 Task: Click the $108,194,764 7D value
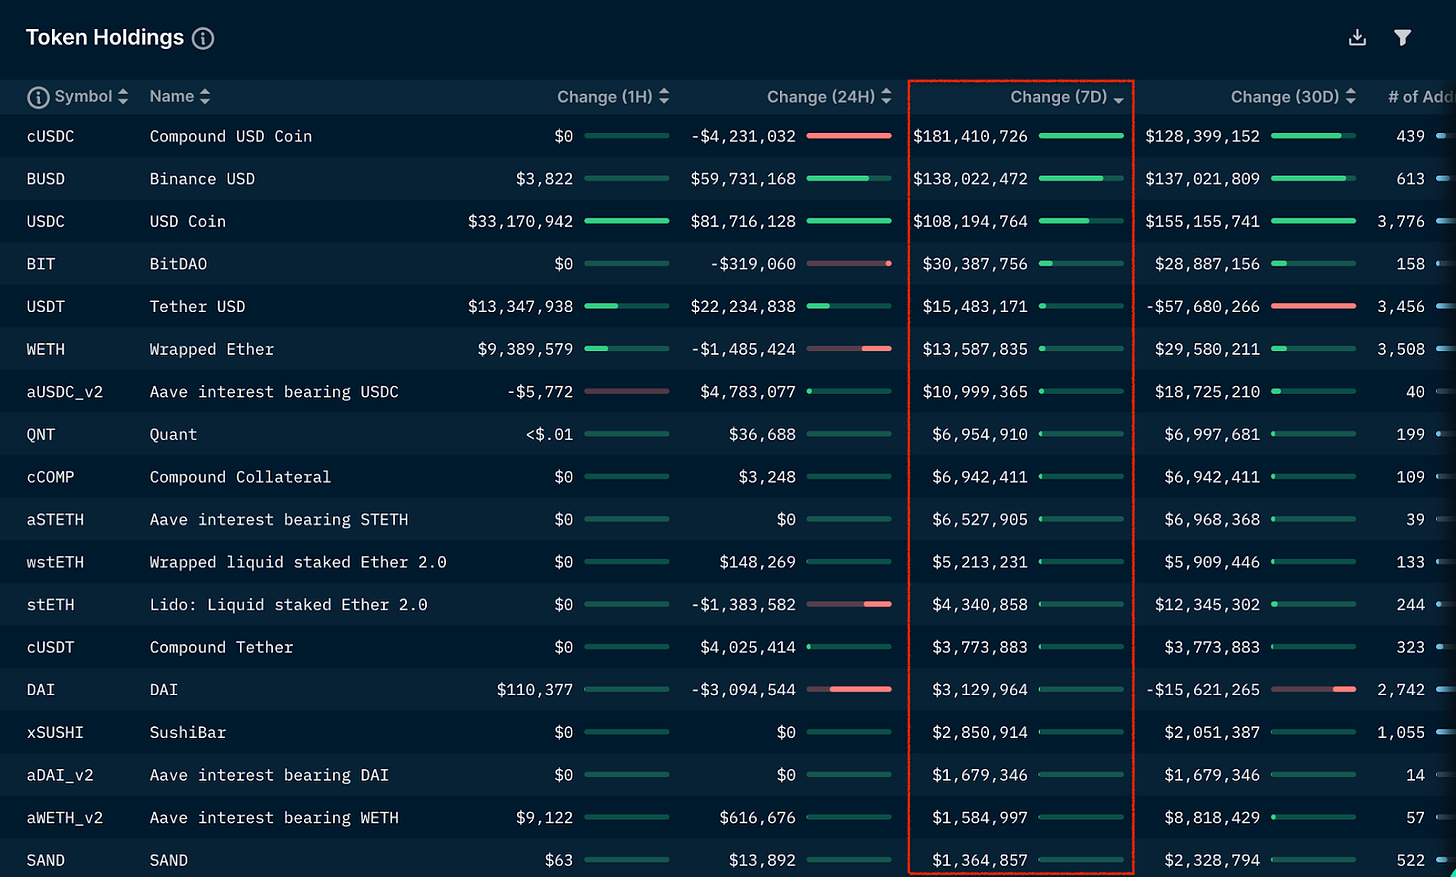point(970,222)
